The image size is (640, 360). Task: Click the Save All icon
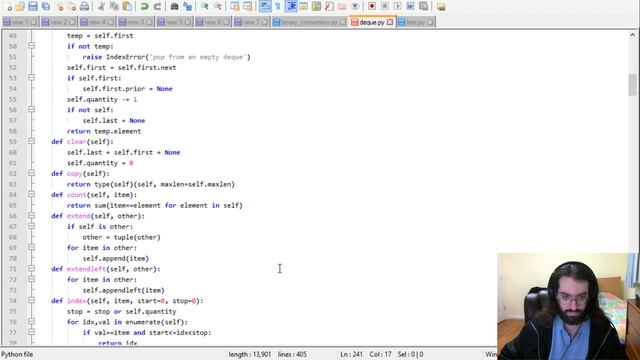pos(46,6)
